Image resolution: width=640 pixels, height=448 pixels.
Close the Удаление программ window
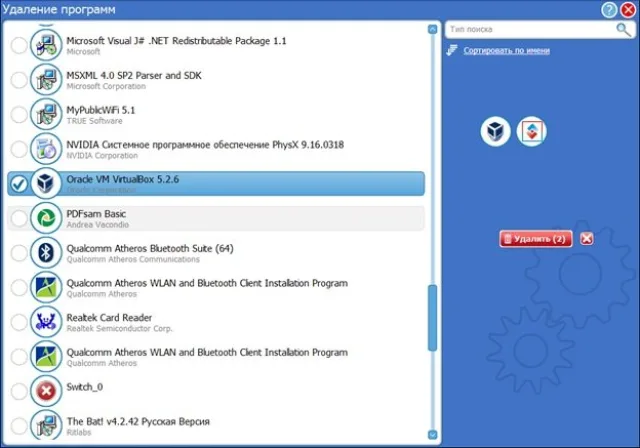[x=628, y=10]
